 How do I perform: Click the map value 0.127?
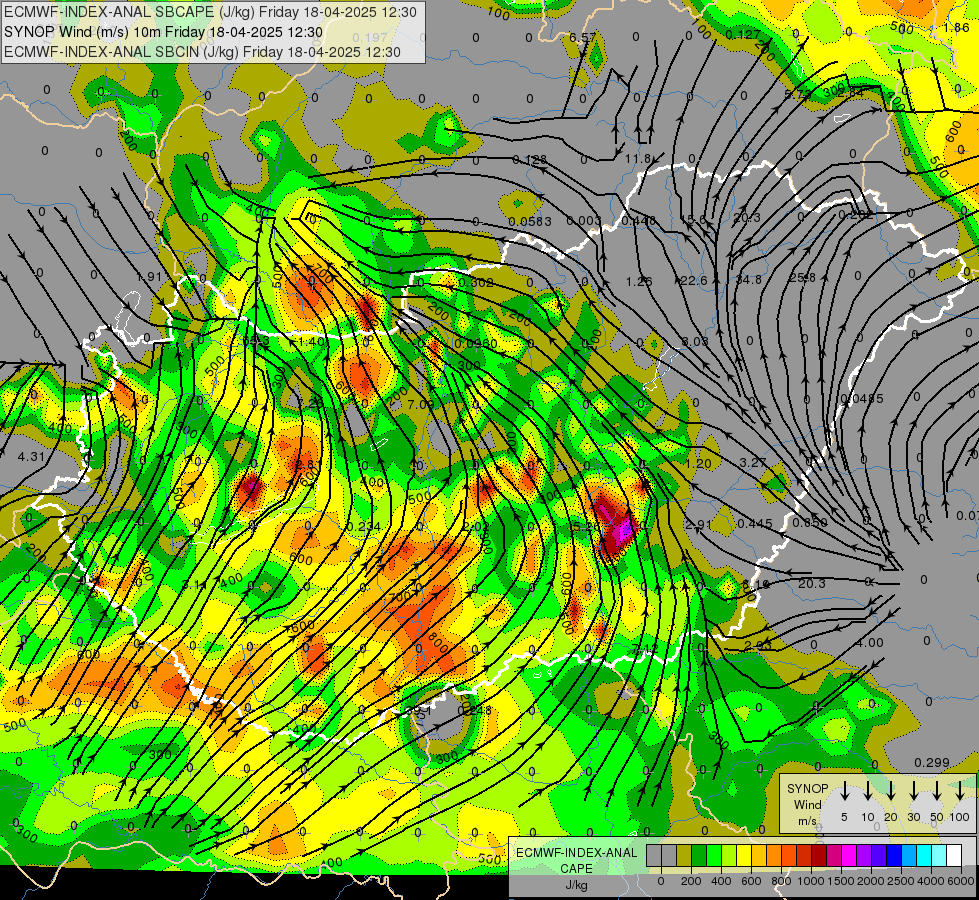743,34
